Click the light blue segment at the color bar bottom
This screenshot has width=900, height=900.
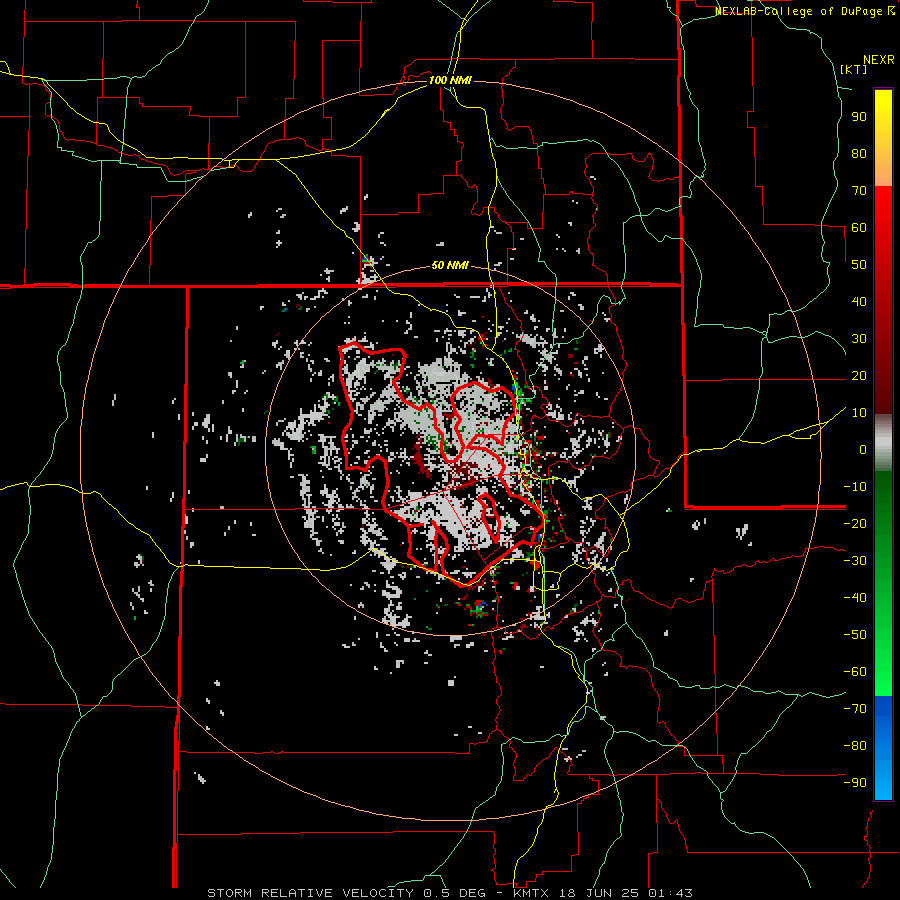[883, 778]
